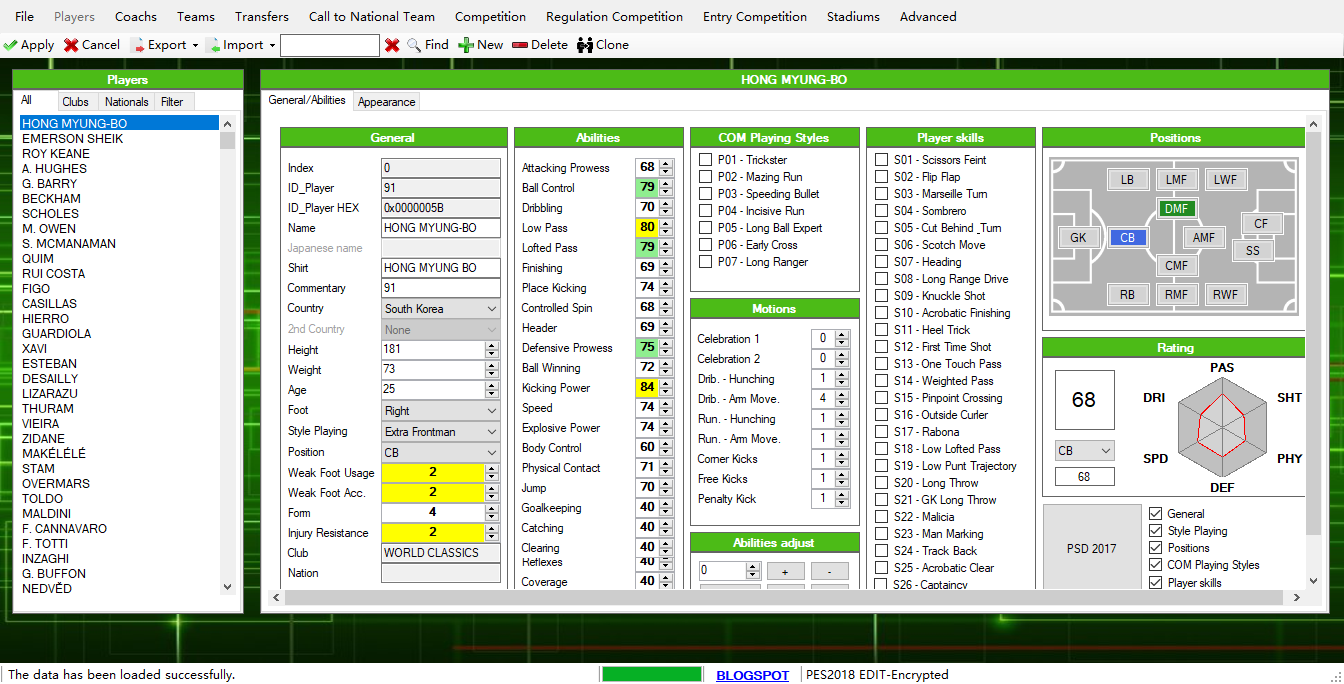Image resolution: width=1344 pixels, height=684 pixels.
Task: Select the RWF position on the pitch
Action: [x=1225, y=295]
